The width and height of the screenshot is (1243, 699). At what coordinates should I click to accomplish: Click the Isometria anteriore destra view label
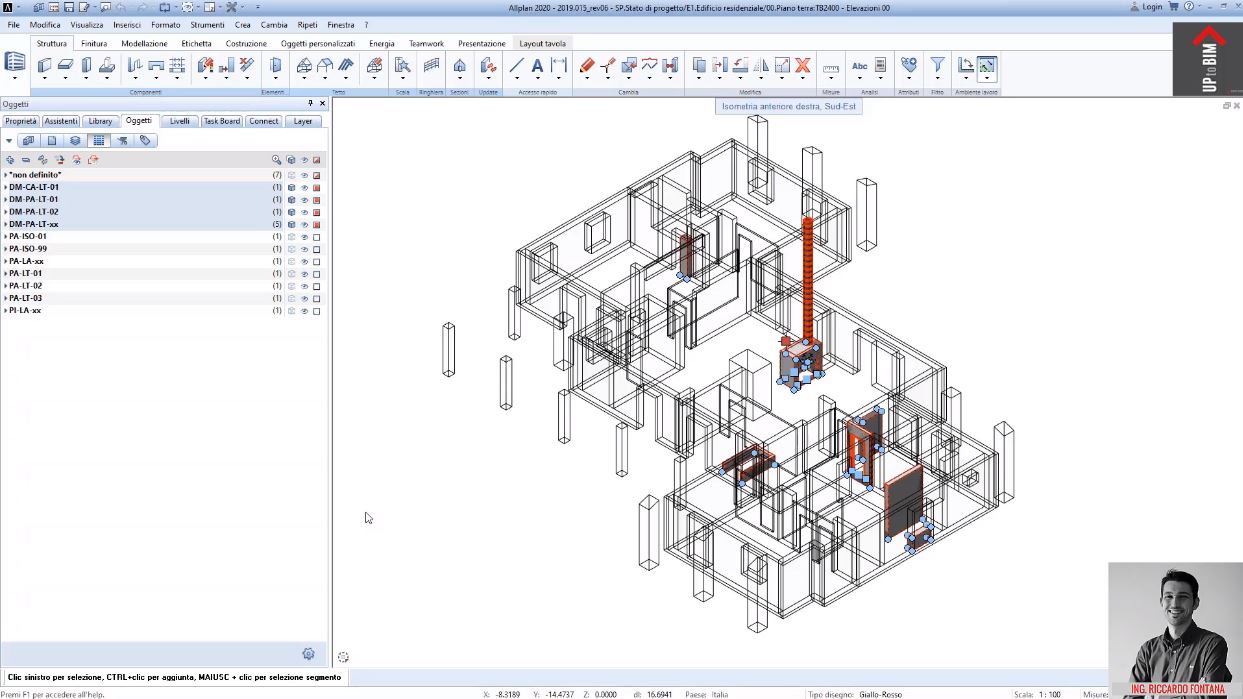click(x=788, y=106)
